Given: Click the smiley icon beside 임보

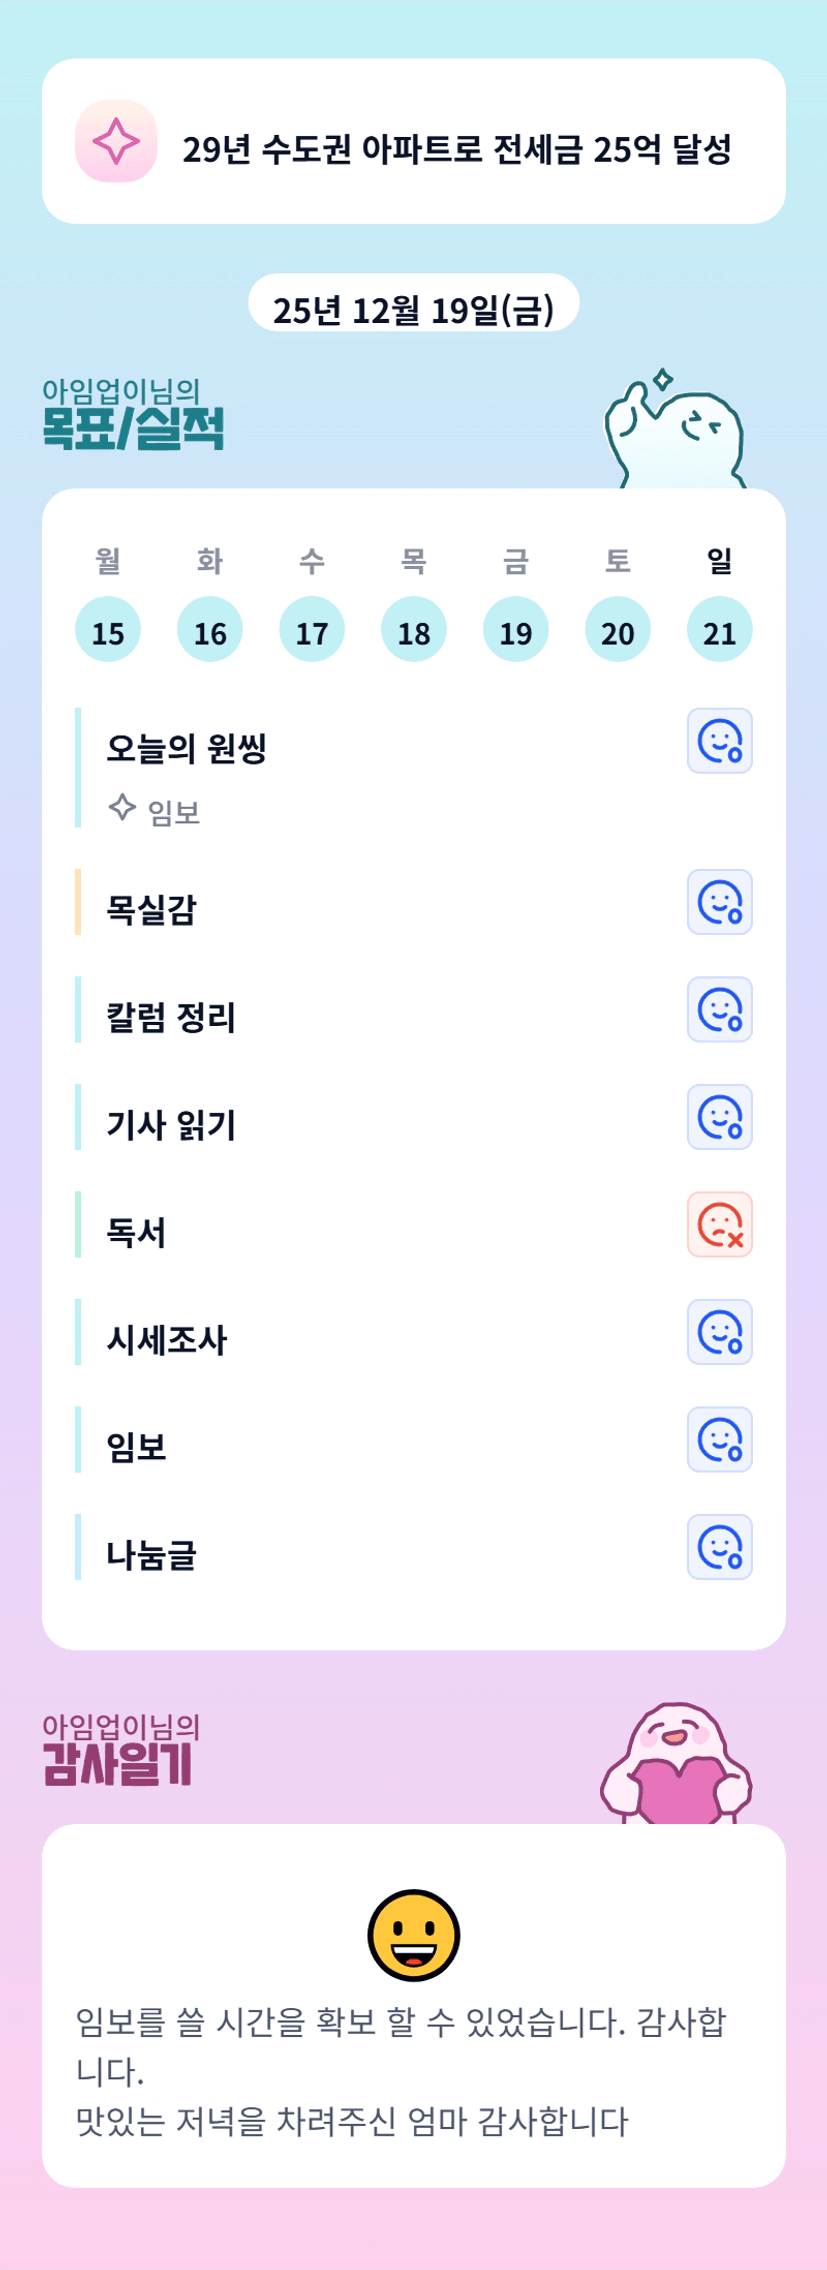Looking at the screenshot, I should (719, 1440).
